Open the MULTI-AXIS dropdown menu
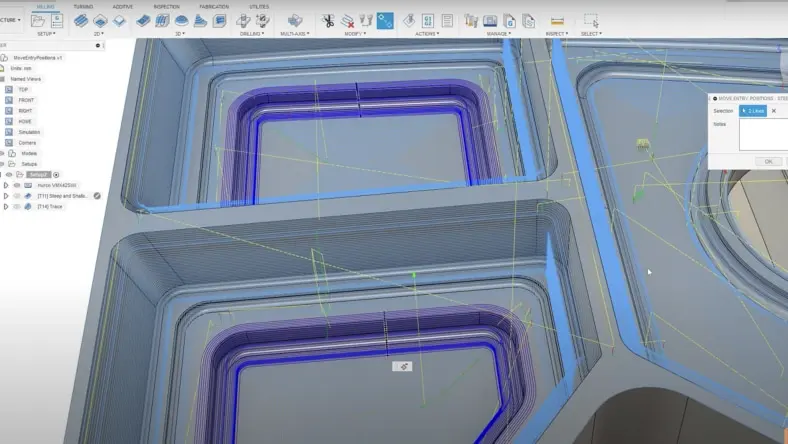This screenshot has height=444, width=788. coord(294,34)
